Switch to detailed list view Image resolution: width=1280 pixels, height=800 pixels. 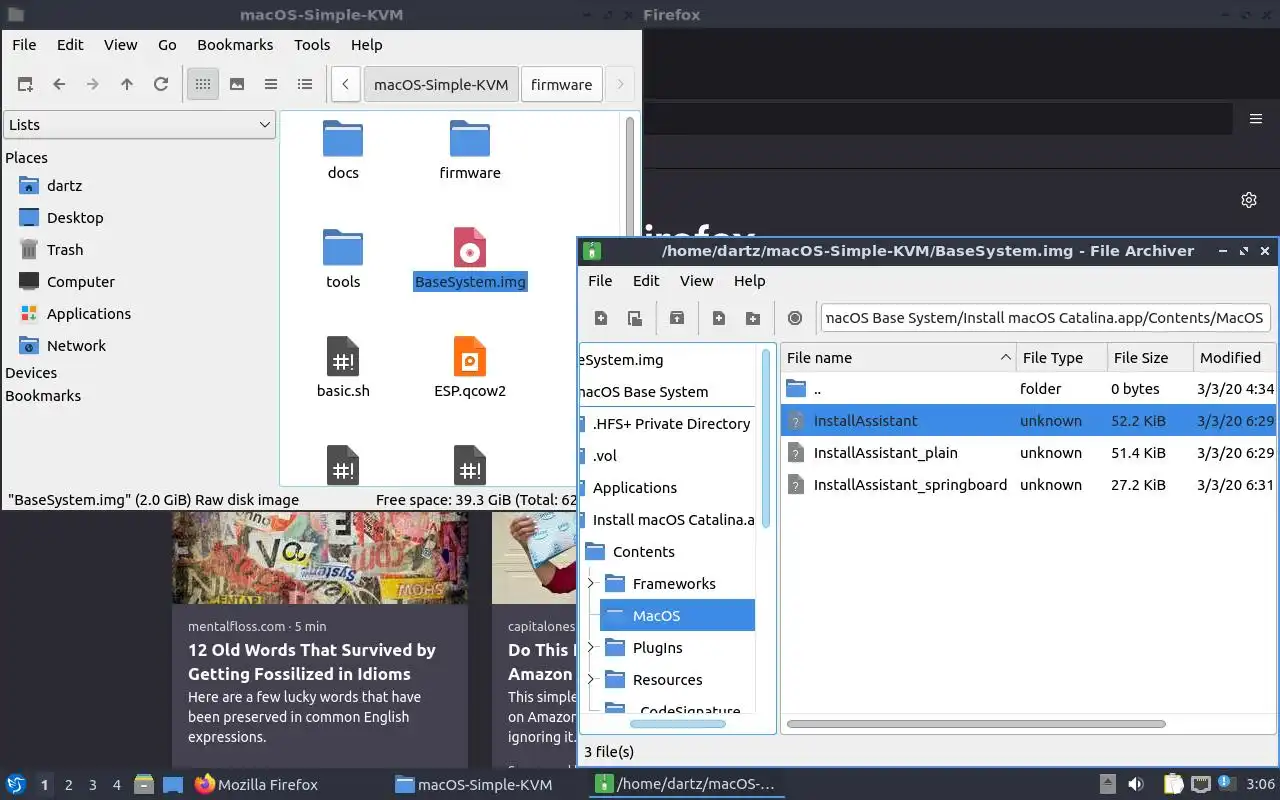305,85
